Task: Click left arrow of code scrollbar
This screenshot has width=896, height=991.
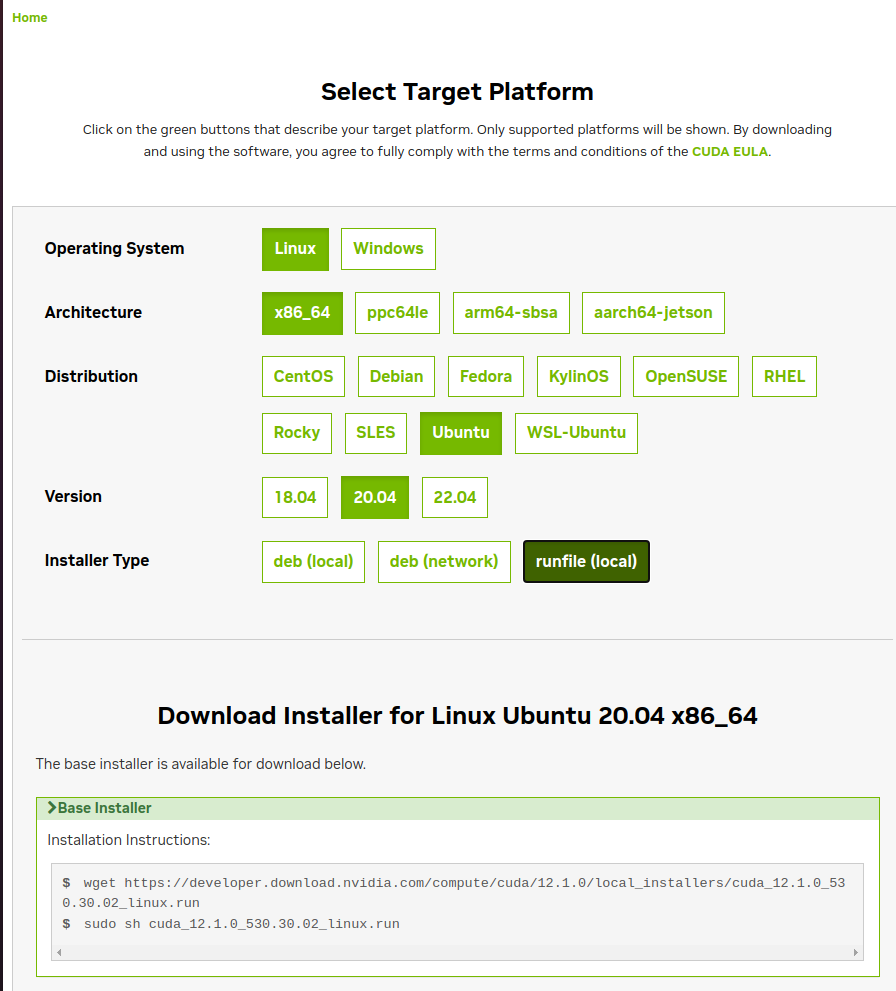Action: [59, 952]
